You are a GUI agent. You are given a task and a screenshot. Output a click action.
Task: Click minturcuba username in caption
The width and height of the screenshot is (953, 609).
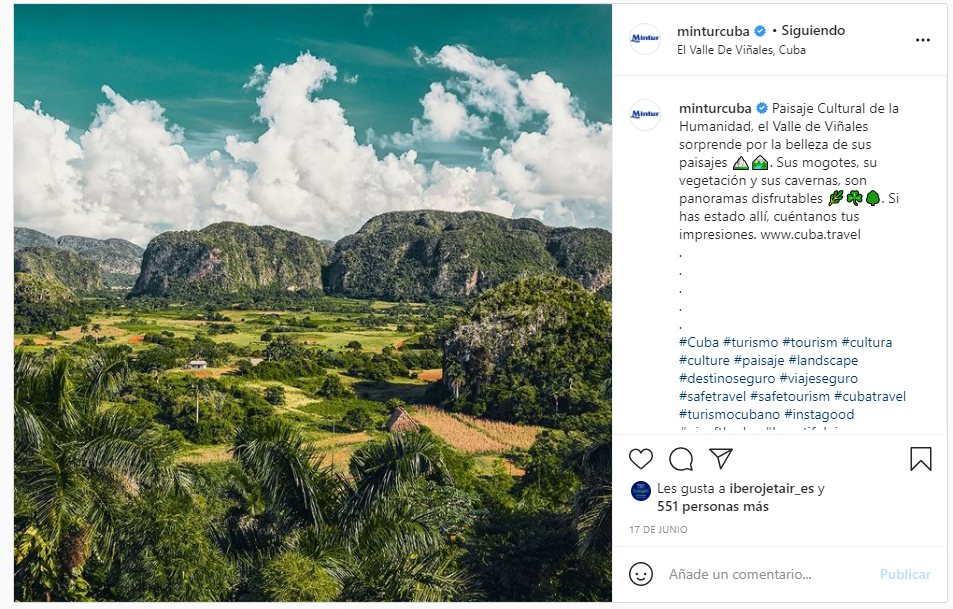(x=714, y=108)
